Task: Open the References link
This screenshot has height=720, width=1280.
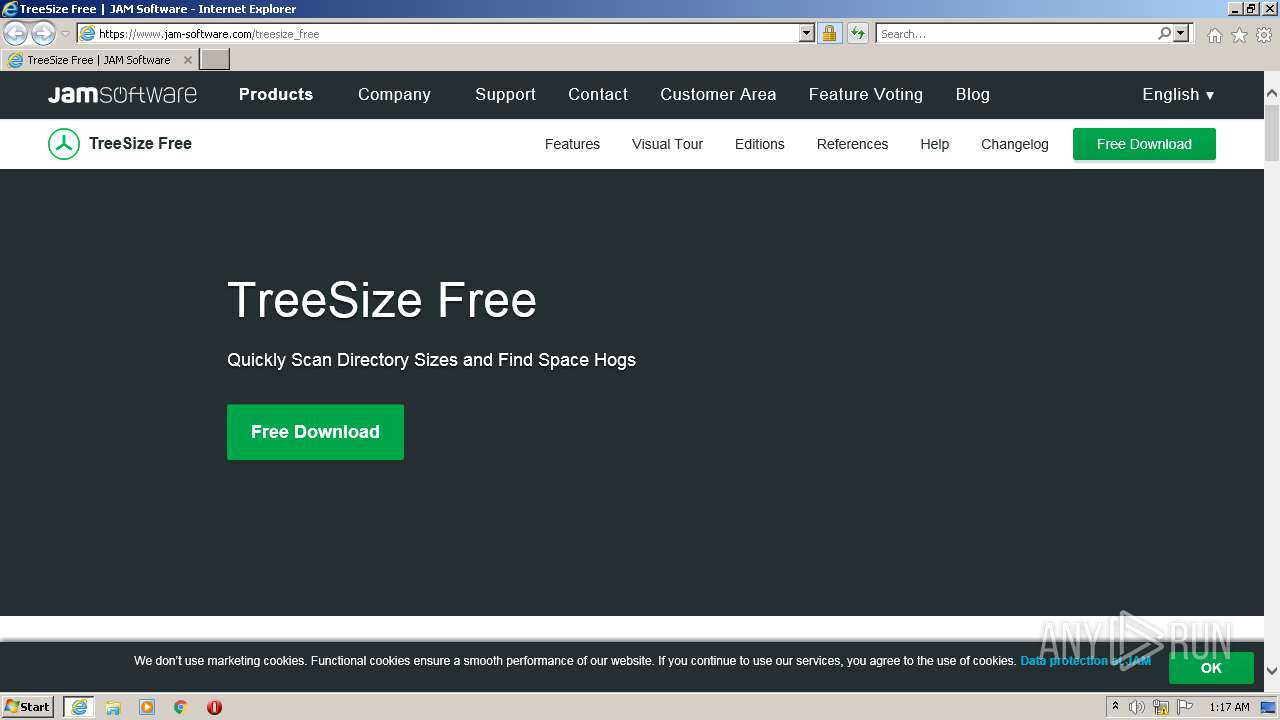Action: (852, 144)
